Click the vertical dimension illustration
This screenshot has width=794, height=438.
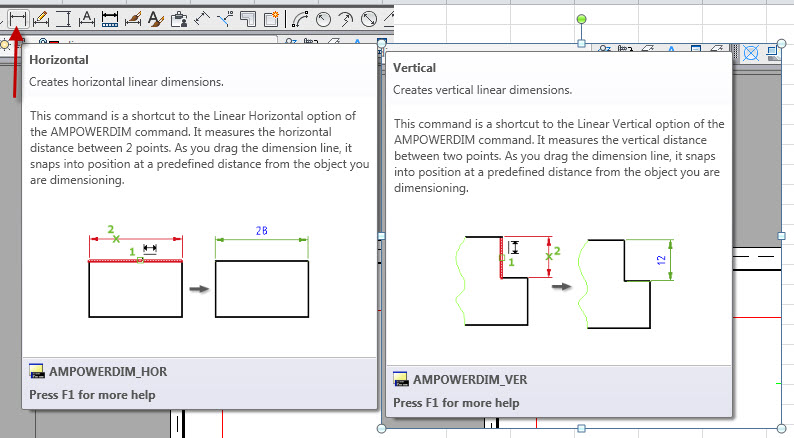pyautogui.click(x=565, y=282)
